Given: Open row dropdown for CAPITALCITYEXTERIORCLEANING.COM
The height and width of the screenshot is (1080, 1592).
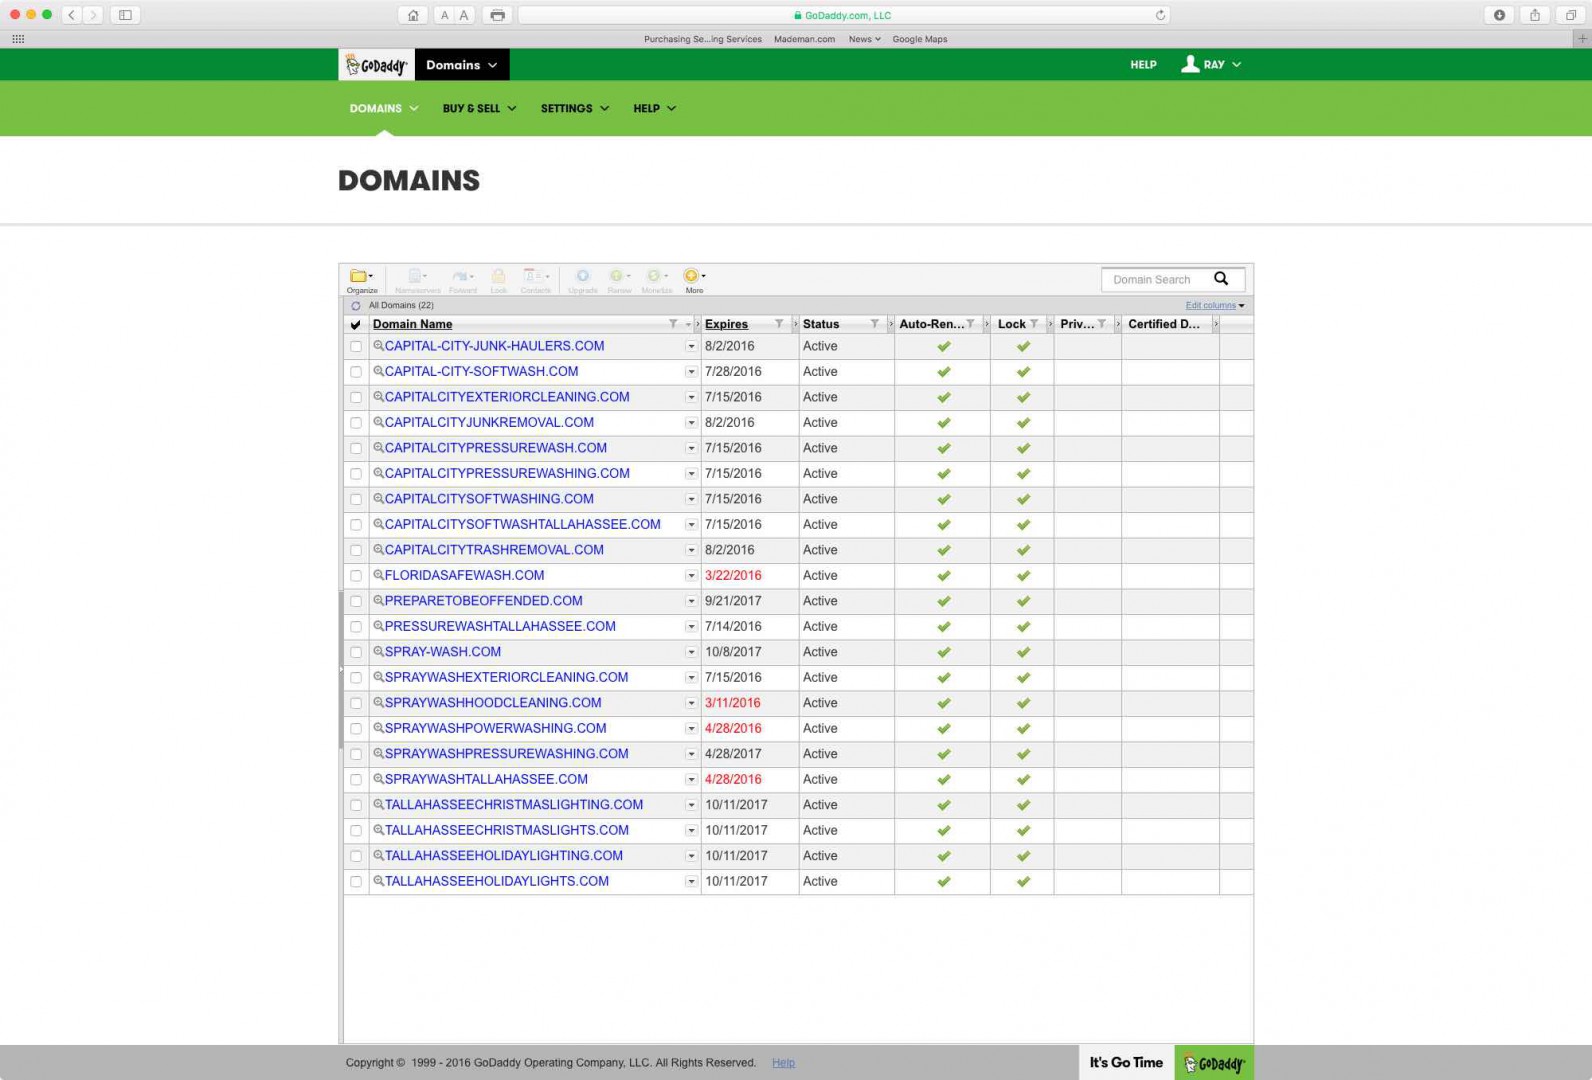Looking at the screenshot, I should point(691,397).
